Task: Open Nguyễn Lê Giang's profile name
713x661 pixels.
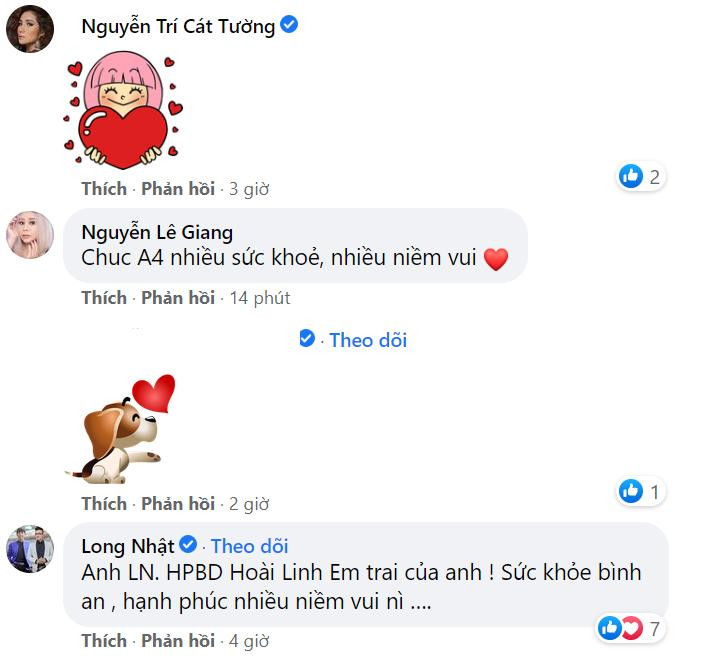Action: [x=157, y=232]
